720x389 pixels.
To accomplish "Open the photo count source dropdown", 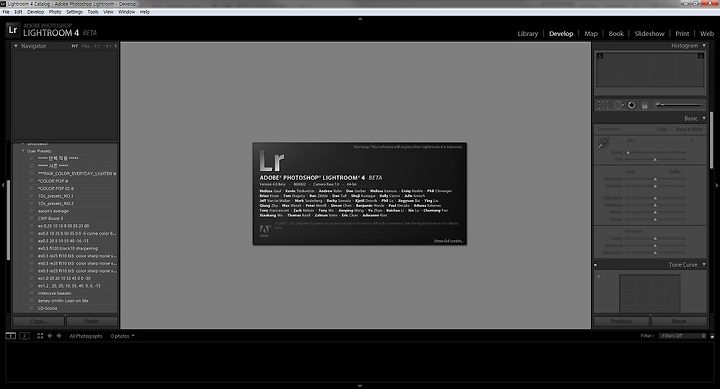I will click(x=122, y=336).
